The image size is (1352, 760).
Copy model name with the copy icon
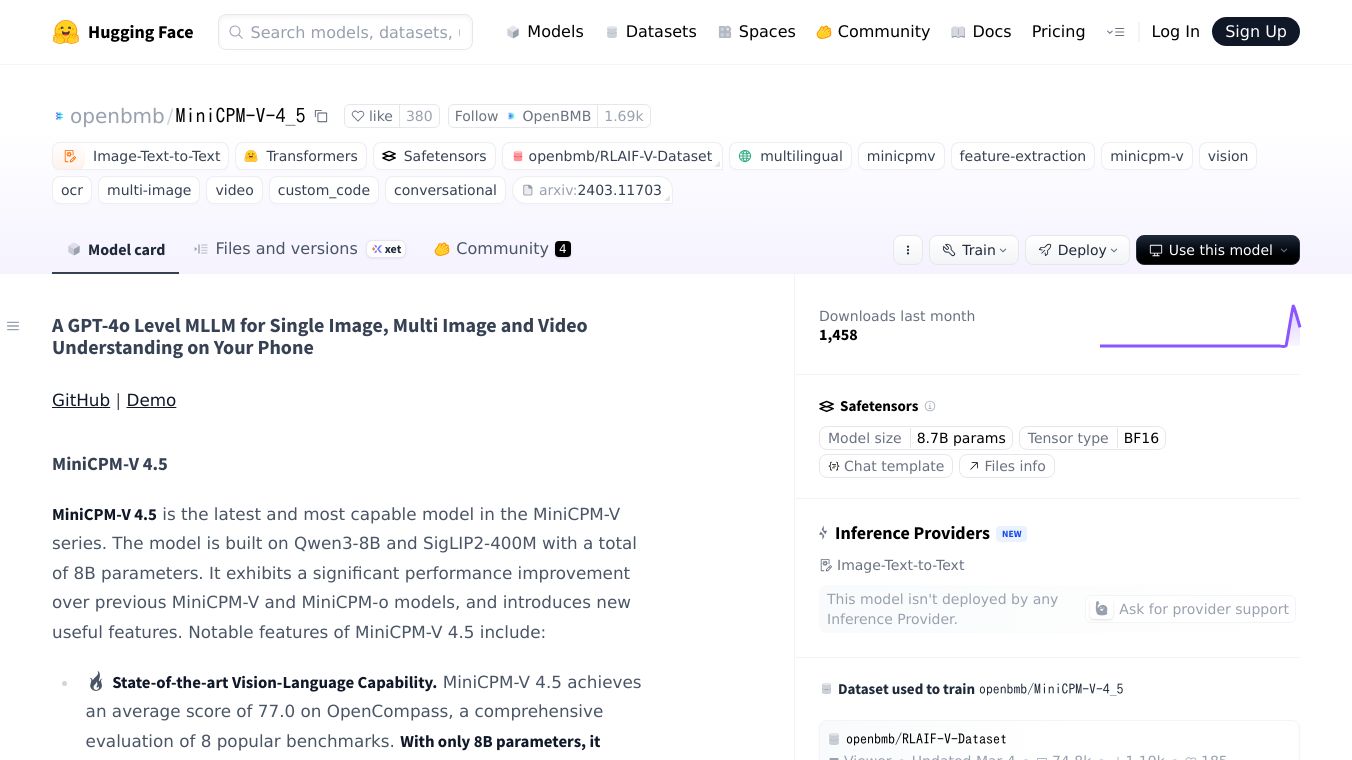[x=321, y=116]
